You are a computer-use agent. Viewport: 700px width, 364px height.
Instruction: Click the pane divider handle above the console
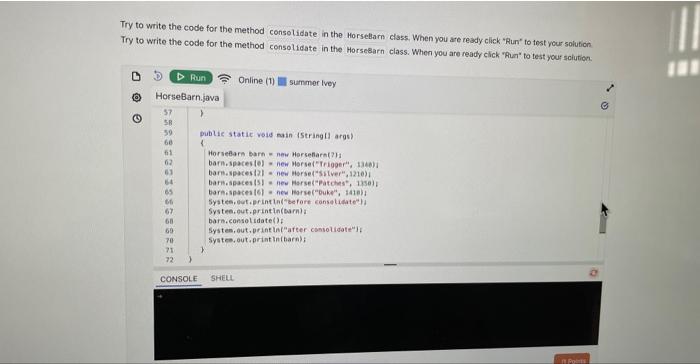390,264
